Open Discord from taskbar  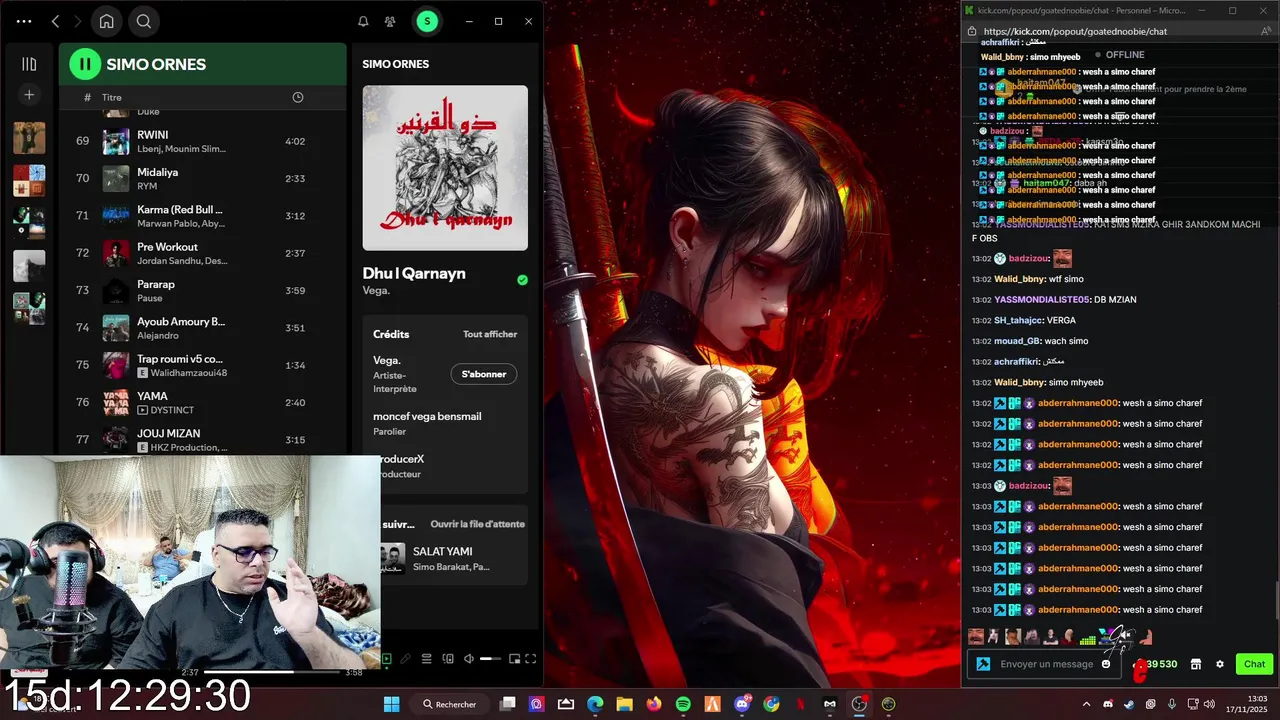(x=742, y=704)
